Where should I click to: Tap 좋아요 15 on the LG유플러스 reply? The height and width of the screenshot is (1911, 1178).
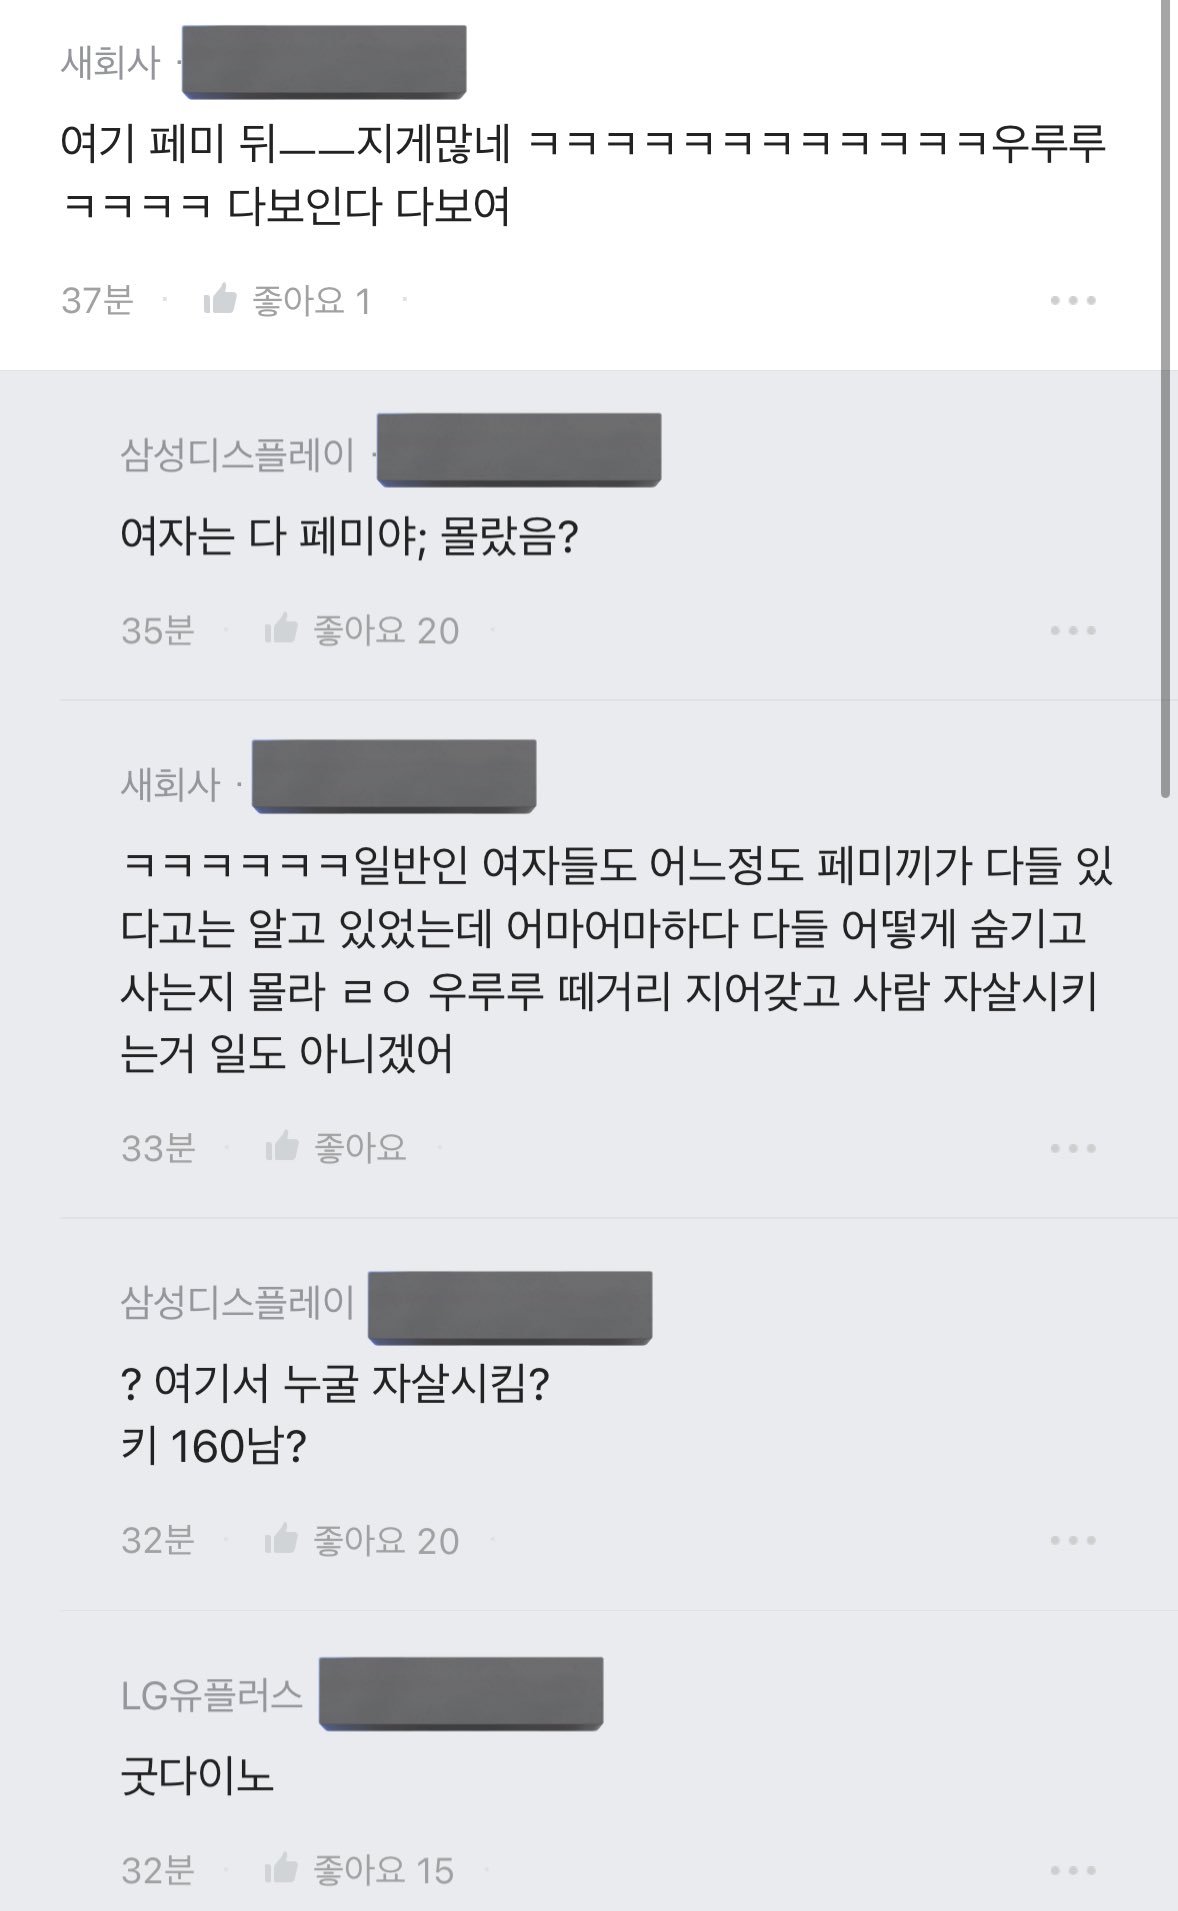tap(384, 1870)
